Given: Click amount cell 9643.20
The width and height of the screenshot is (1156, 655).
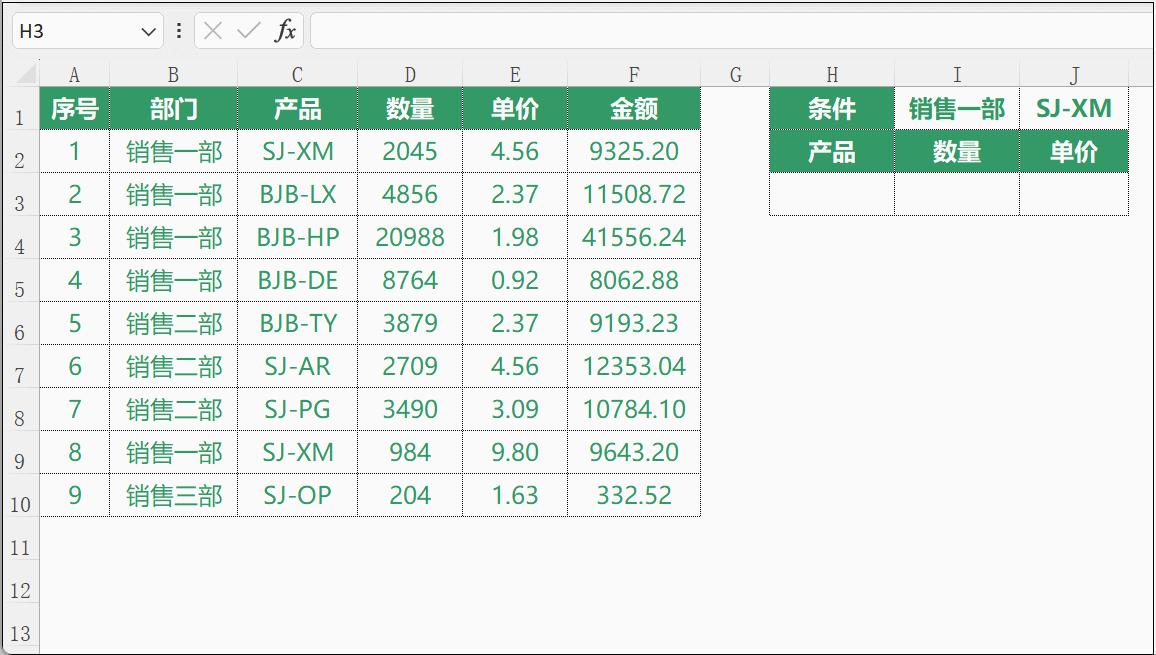Looking at the screenshot, I should [634, 452].
